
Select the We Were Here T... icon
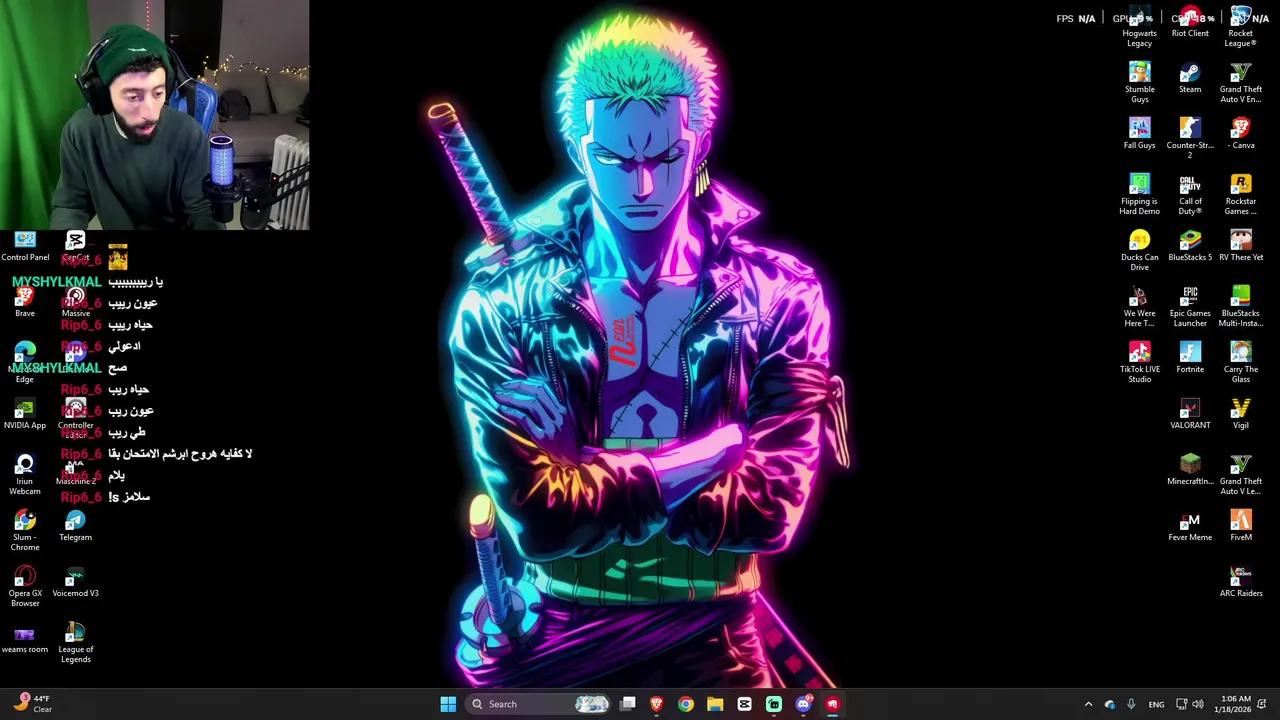1139,307
